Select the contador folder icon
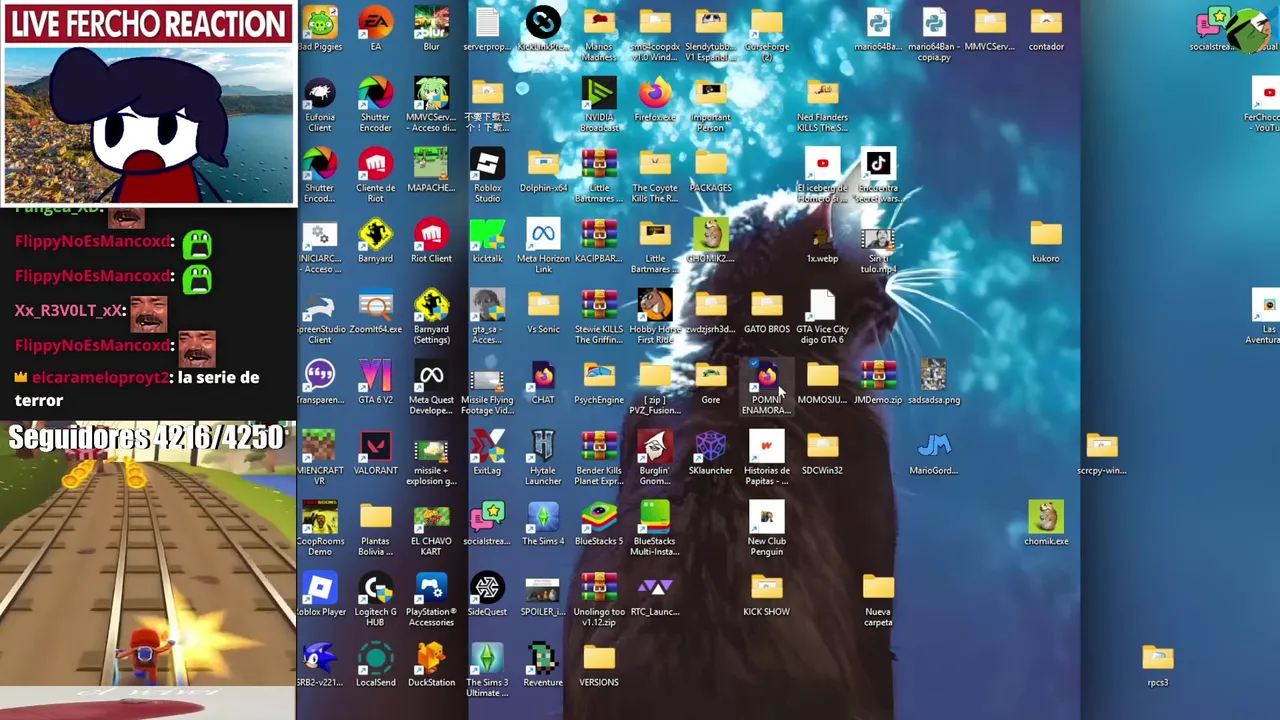Screen dimensions: 1280x720 pyautogui.click(x=1046, y=23)
